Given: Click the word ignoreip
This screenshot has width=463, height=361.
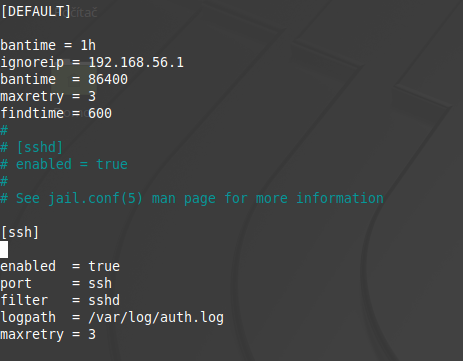Looking at the screenshot, I should tap(32, 63).
